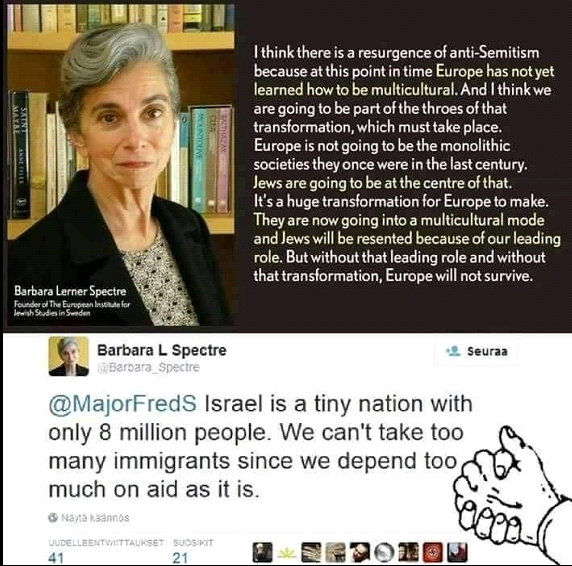This screenshot has height=566, width=572.
Task: Click the globe icon next to Näytä käännös
Action: 53,517
